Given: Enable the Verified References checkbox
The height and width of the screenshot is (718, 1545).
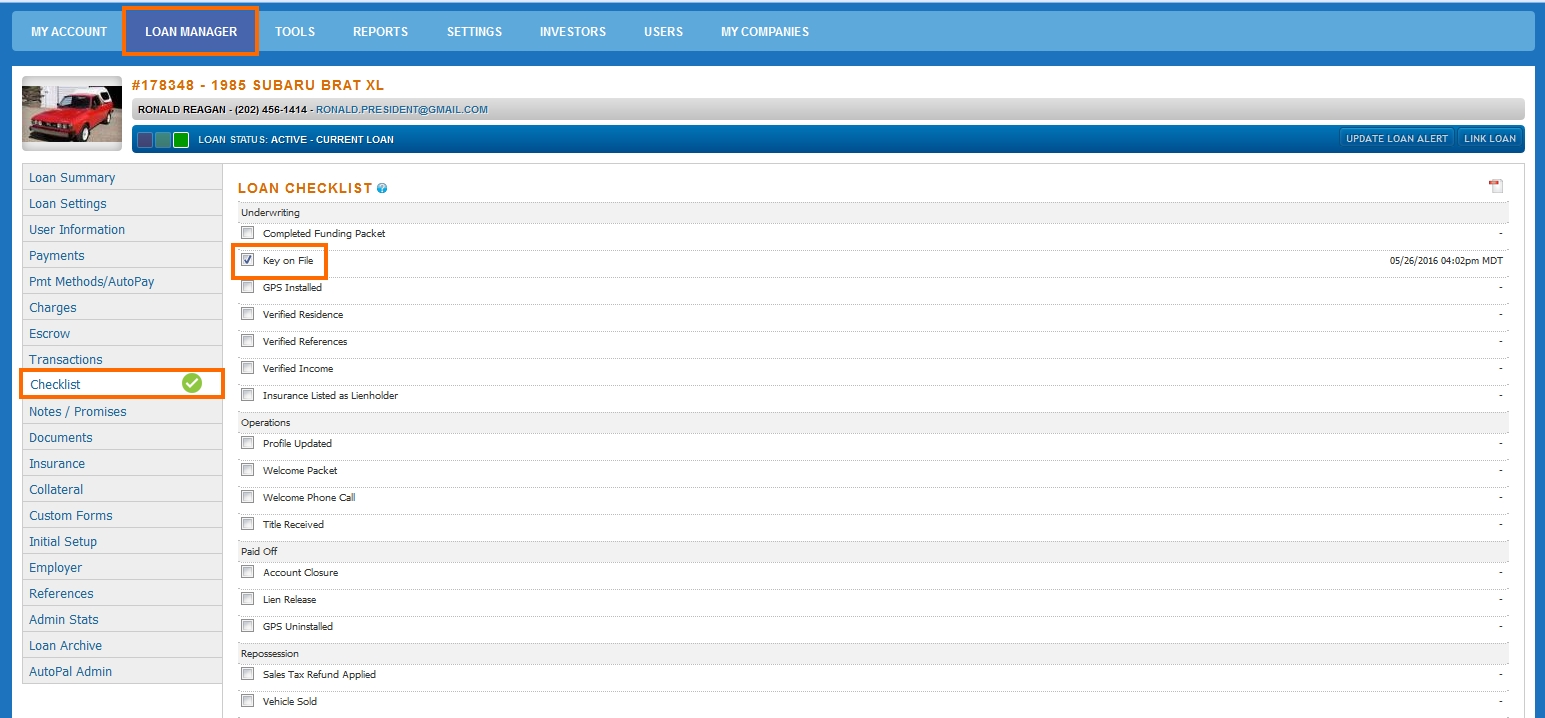Looking at the screenshot, I should 248,341.
